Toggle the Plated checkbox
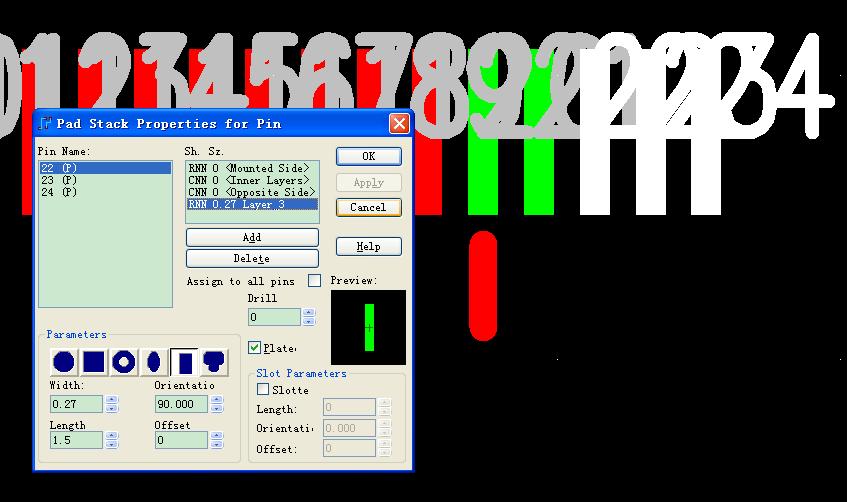The width and height of the screenshot is (851, 502). click(x=255, y=348)
